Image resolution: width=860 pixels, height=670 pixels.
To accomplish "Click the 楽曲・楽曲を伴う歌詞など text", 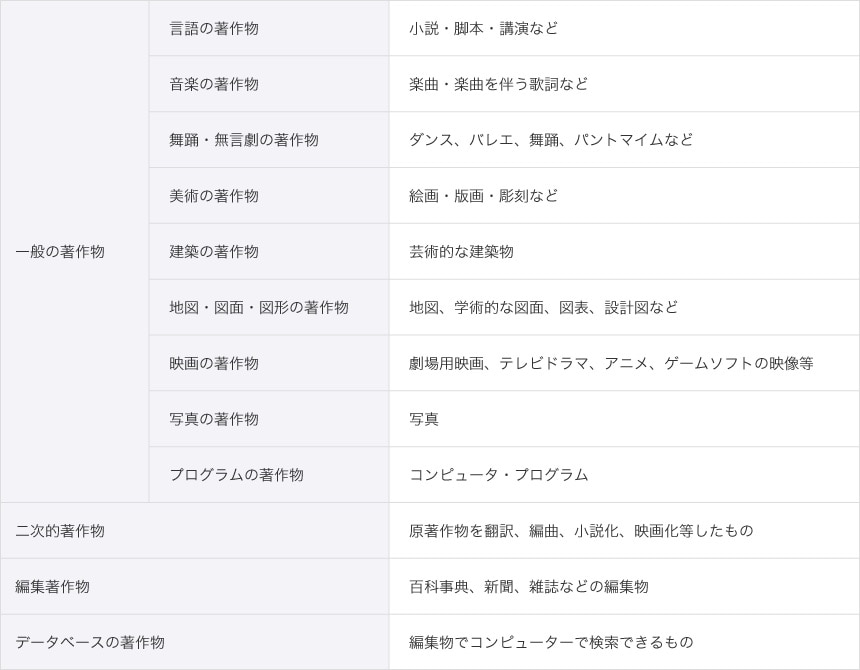I will (x=498, y=84).
